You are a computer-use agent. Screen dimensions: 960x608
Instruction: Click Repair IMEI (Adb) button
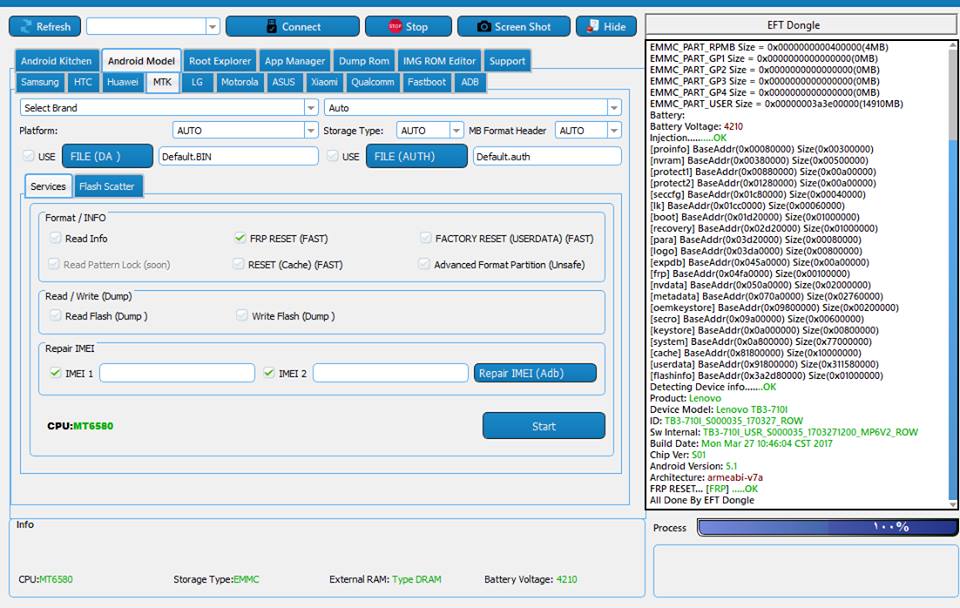click(534, 373)
